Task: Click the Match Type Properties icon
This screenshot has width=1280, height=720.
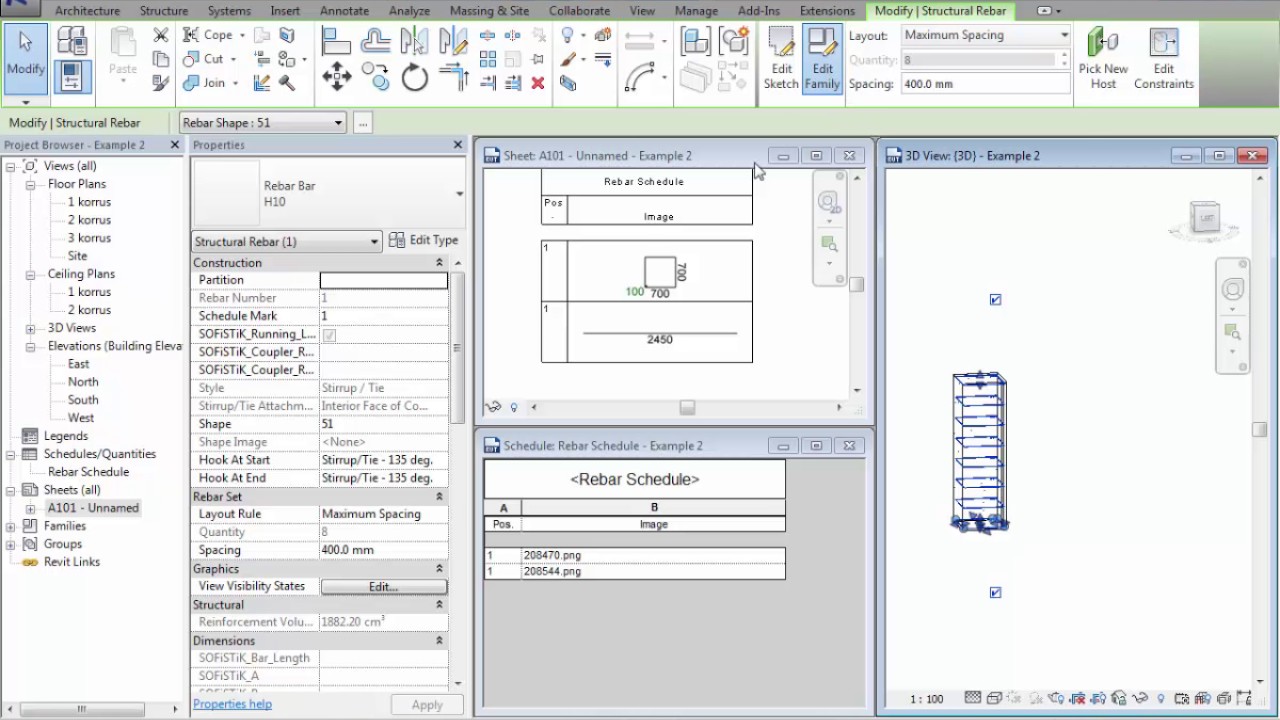Action: (x=161, y=83)
